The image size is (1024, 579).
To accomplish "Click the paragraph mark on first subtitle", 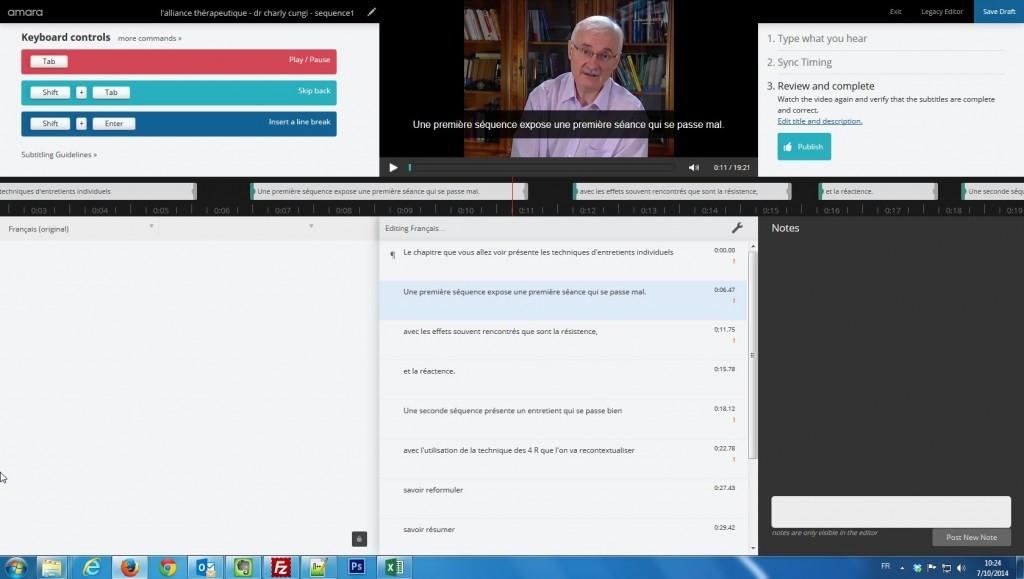I will click(x=392, y=255).
